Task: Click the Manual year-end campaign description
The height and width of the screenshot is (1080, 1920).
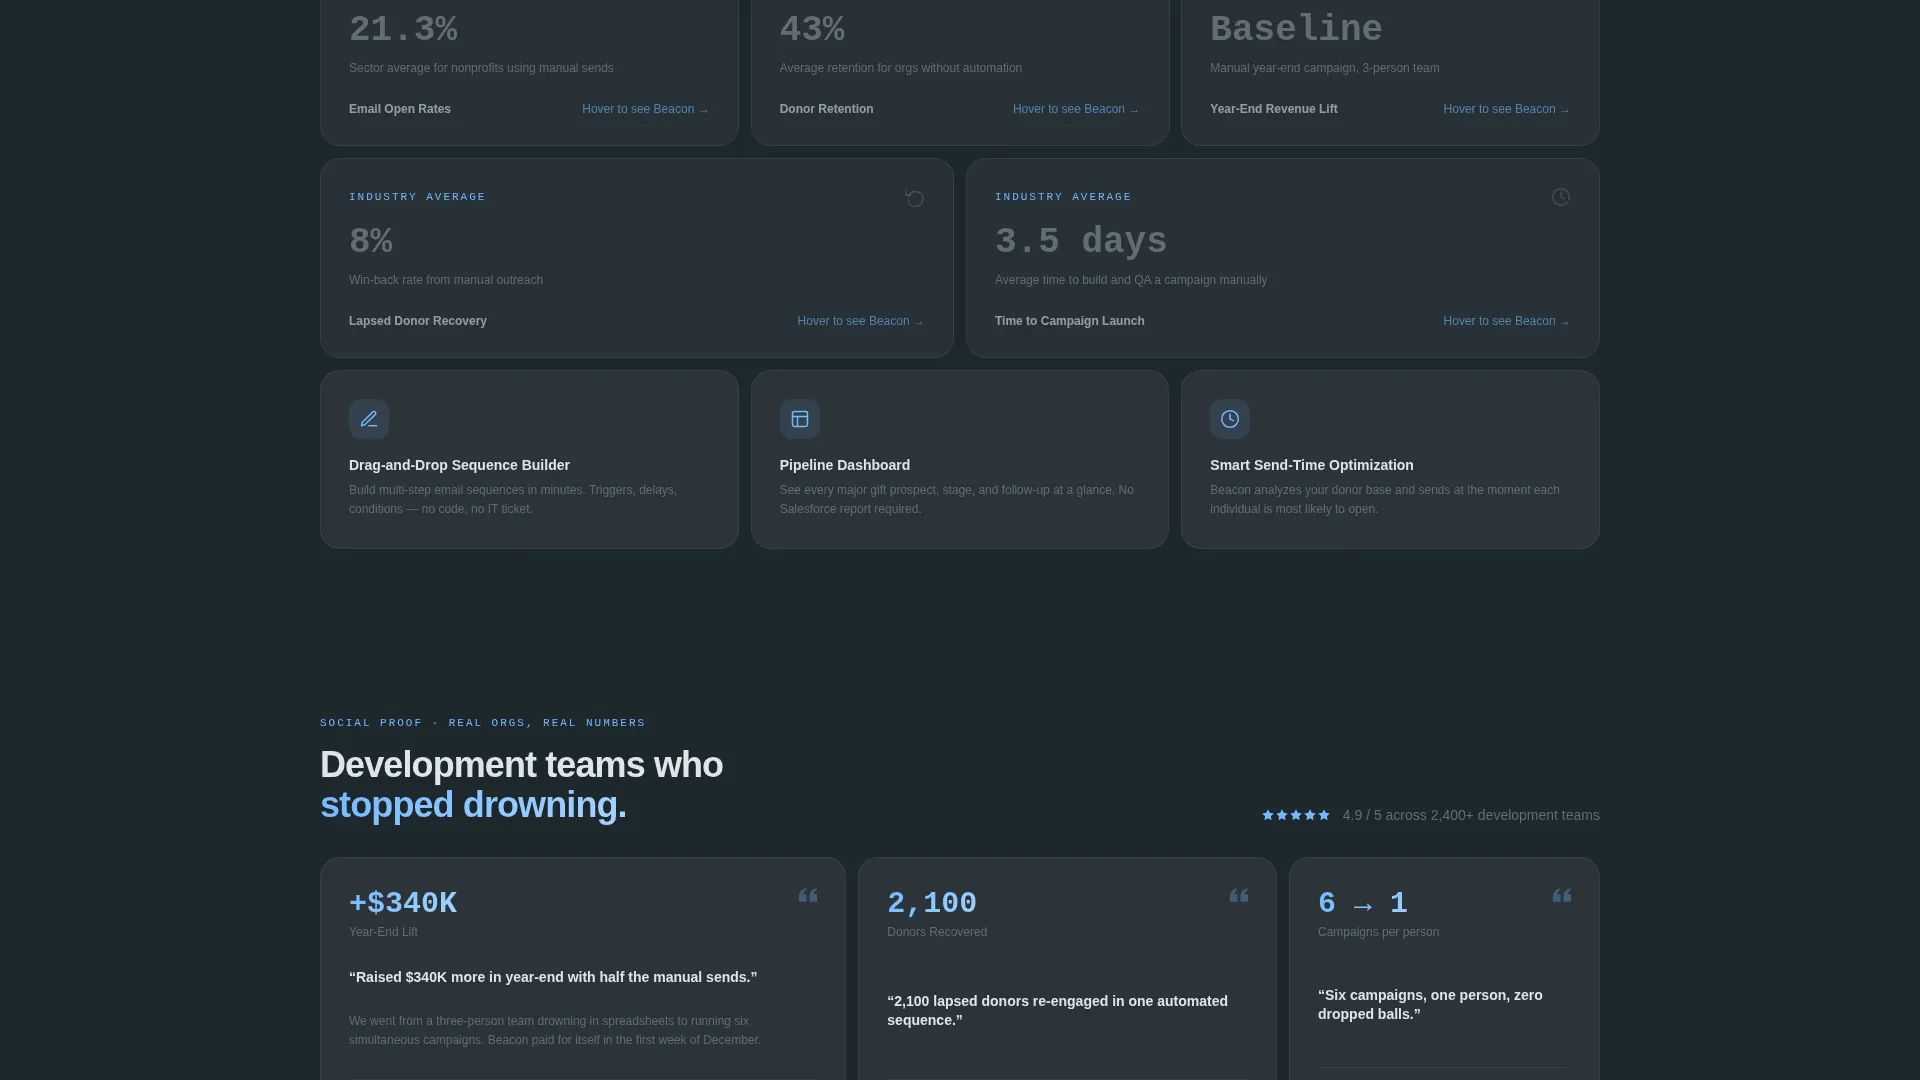Action: pos(1325,68)
